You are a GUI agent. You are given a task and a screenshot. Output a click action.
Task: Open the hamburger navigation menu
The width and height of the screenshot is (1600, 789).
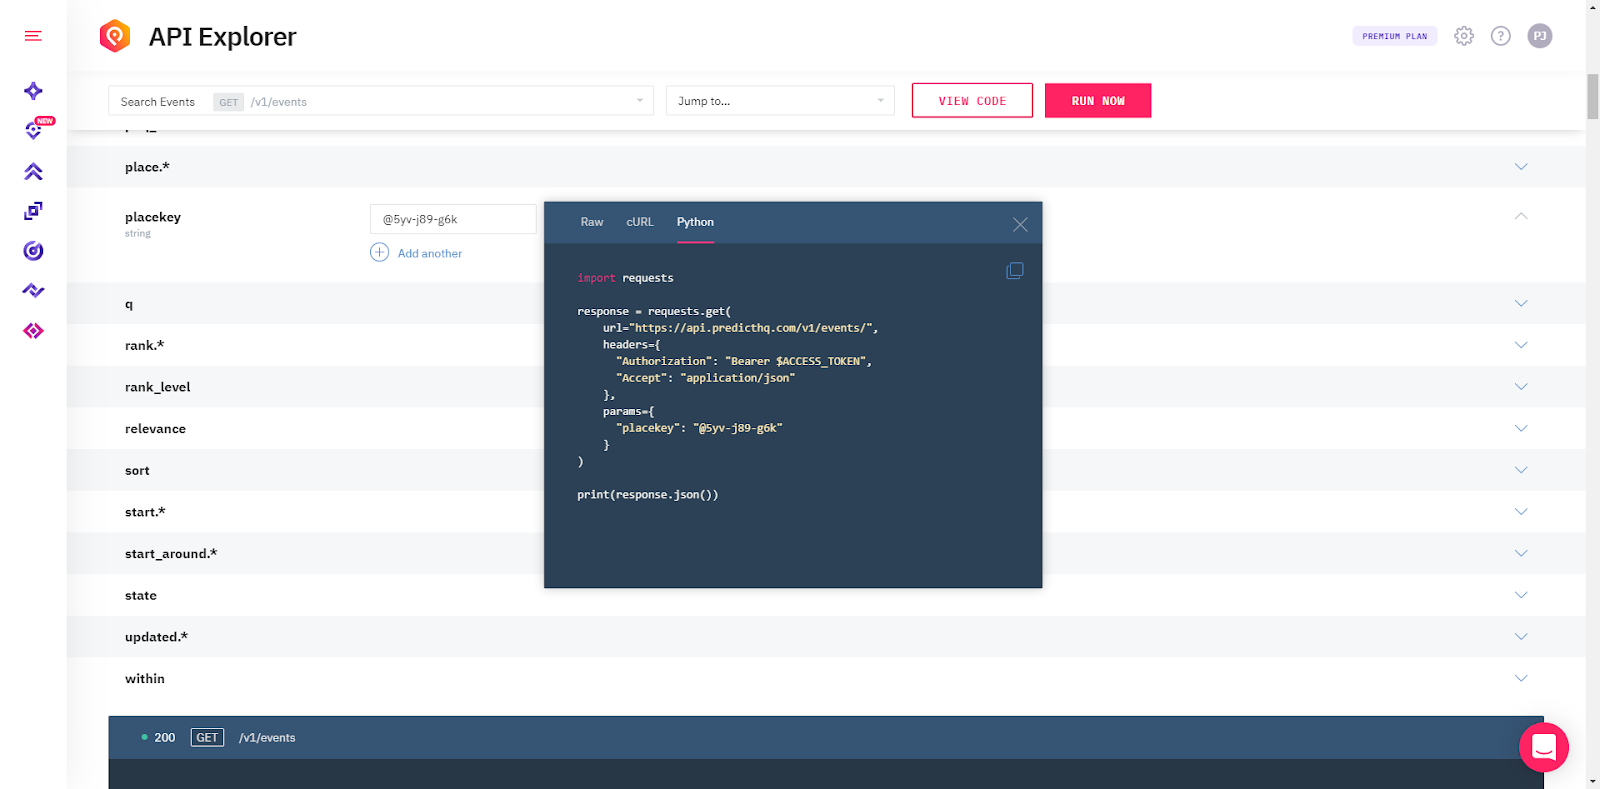33,36
